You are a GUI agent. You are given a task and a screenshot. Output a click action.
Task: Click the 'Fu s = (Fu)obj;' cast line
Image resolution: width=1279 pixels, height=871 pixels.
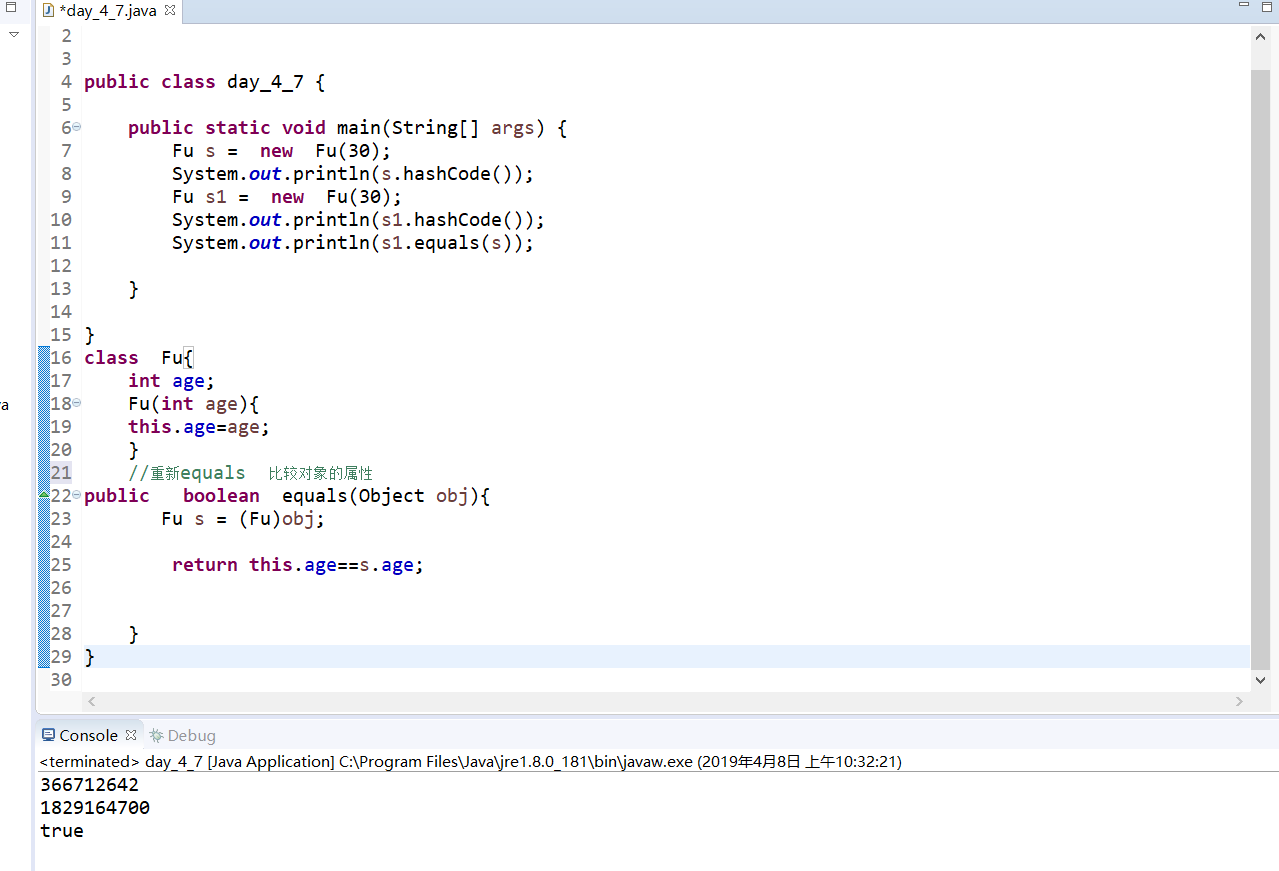(243, 519)
